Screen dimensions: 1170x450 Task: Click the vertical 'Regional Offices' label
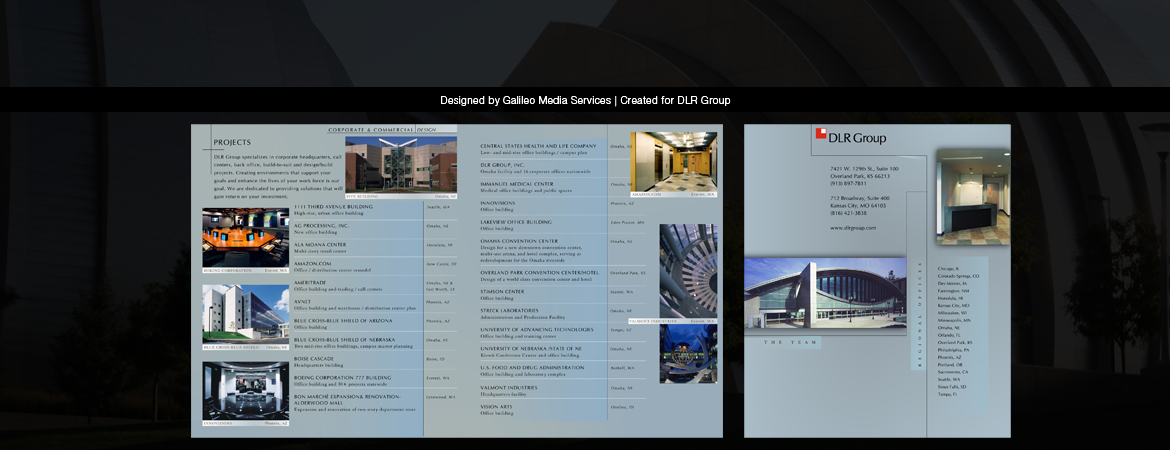(921, 314)
